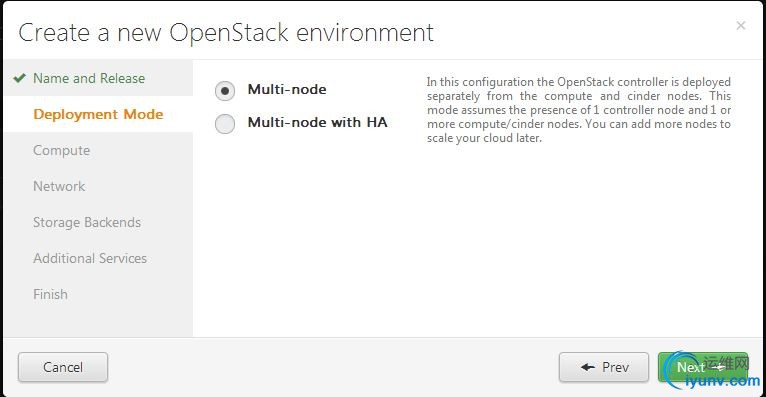This screenshot has height=397, width=766.
Task: Open the Deployment Mode step
Action: pyautogui.click(x=98, y=114)
